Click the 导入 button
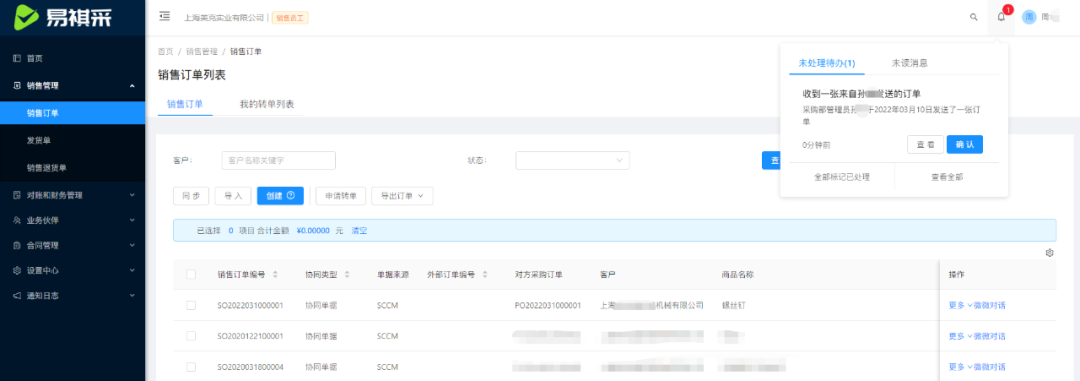1080x381 pixels. pos(233,196)
